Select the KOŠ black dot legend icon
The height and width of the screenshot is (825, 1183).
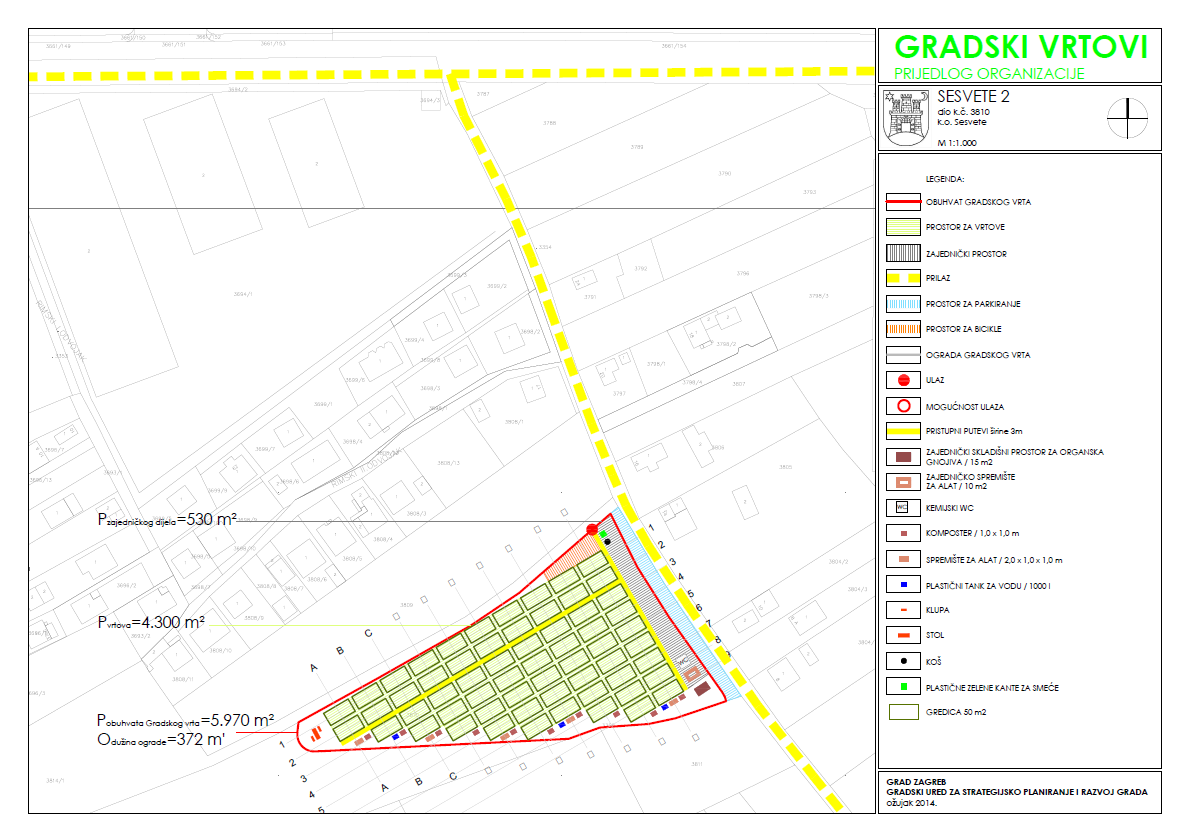click(902, 661)
